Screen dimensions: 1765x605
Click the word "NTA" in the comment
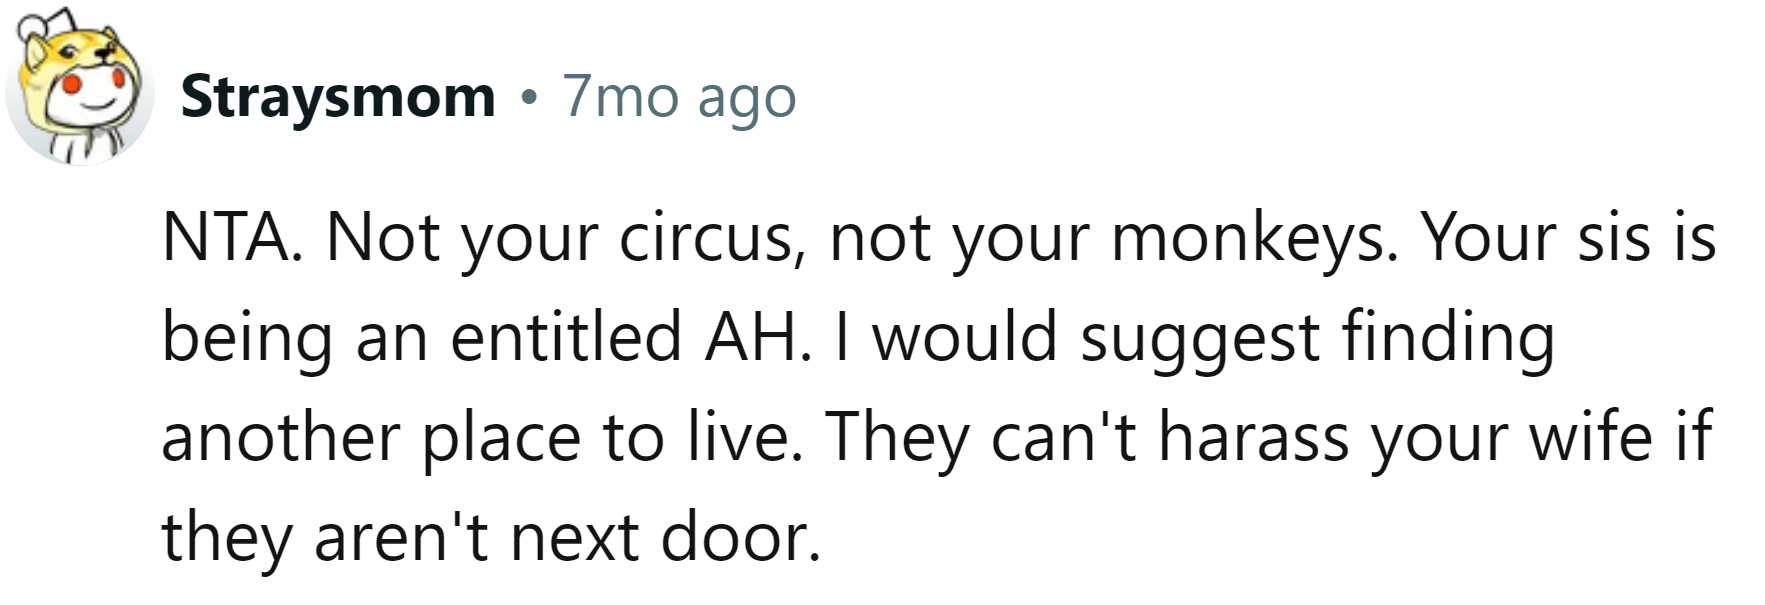227,238
